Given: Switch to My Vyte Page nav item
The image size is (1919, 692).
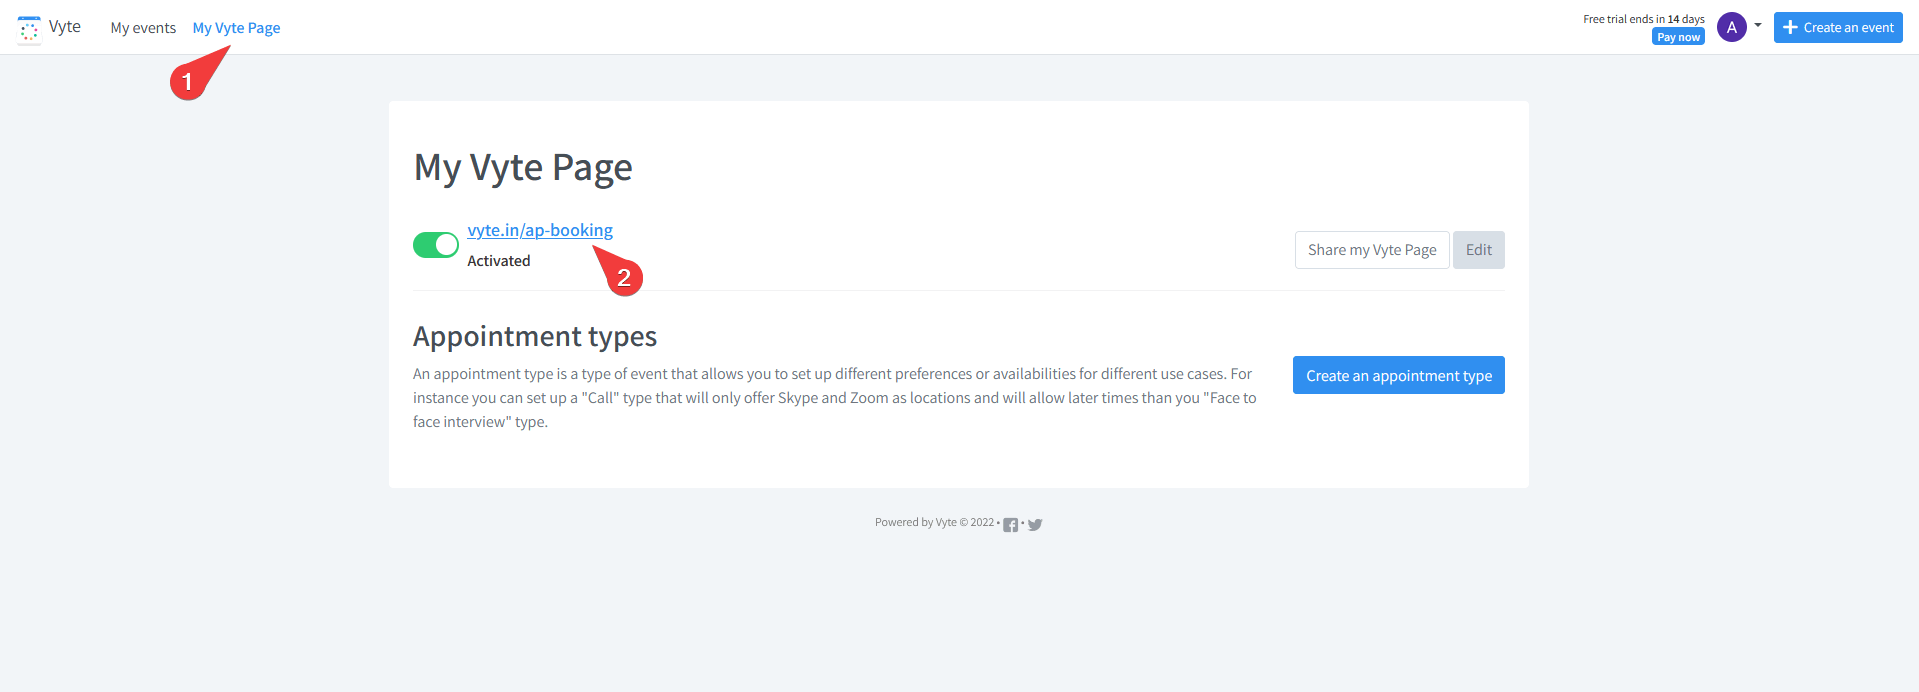Looking at the screenshot, I should pos(236,28).
